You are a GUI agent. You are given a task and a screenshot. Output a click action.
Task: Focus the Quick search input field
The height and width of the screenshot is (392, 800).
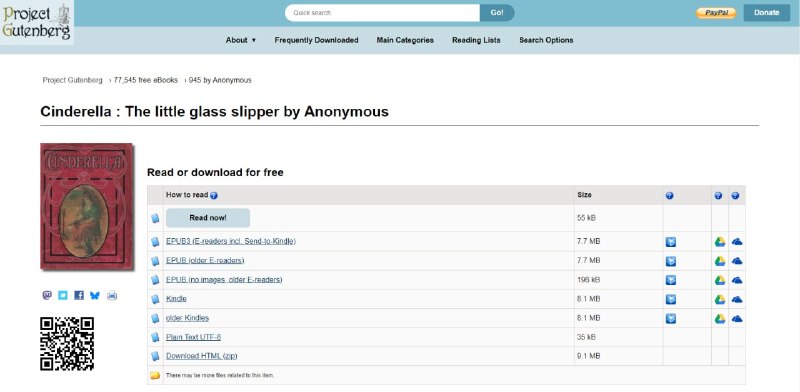pos(382,13)
